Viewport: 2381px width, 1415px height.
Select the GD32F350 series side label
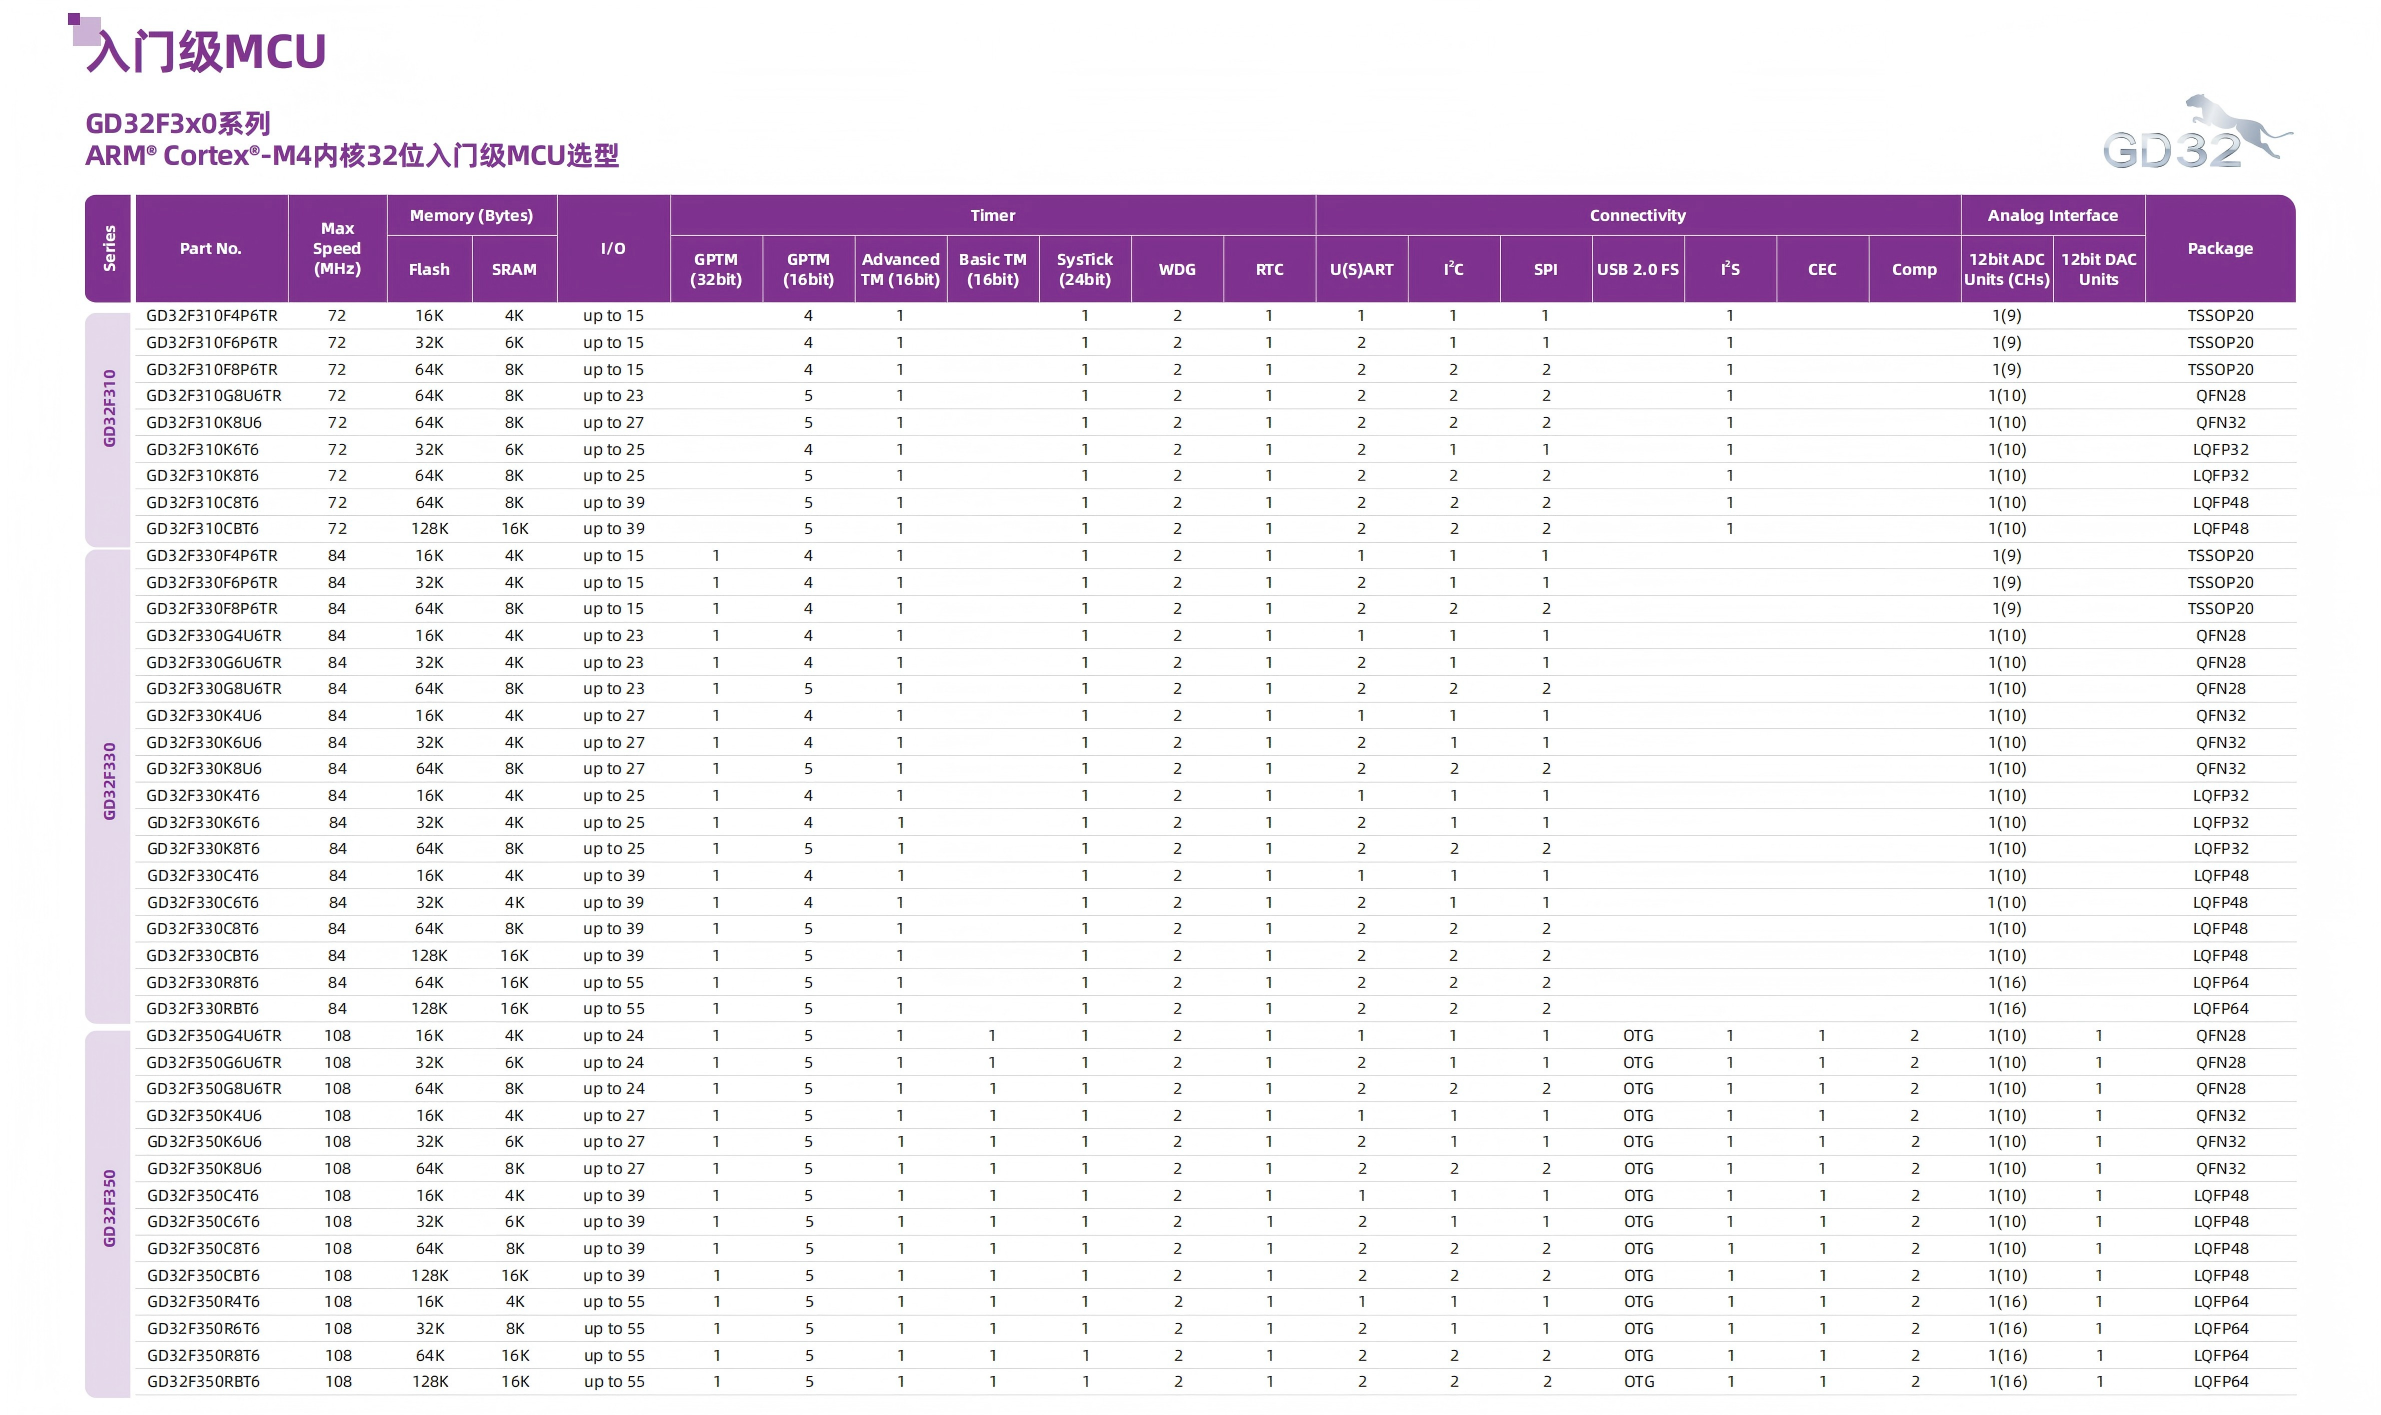(109, 1208)
